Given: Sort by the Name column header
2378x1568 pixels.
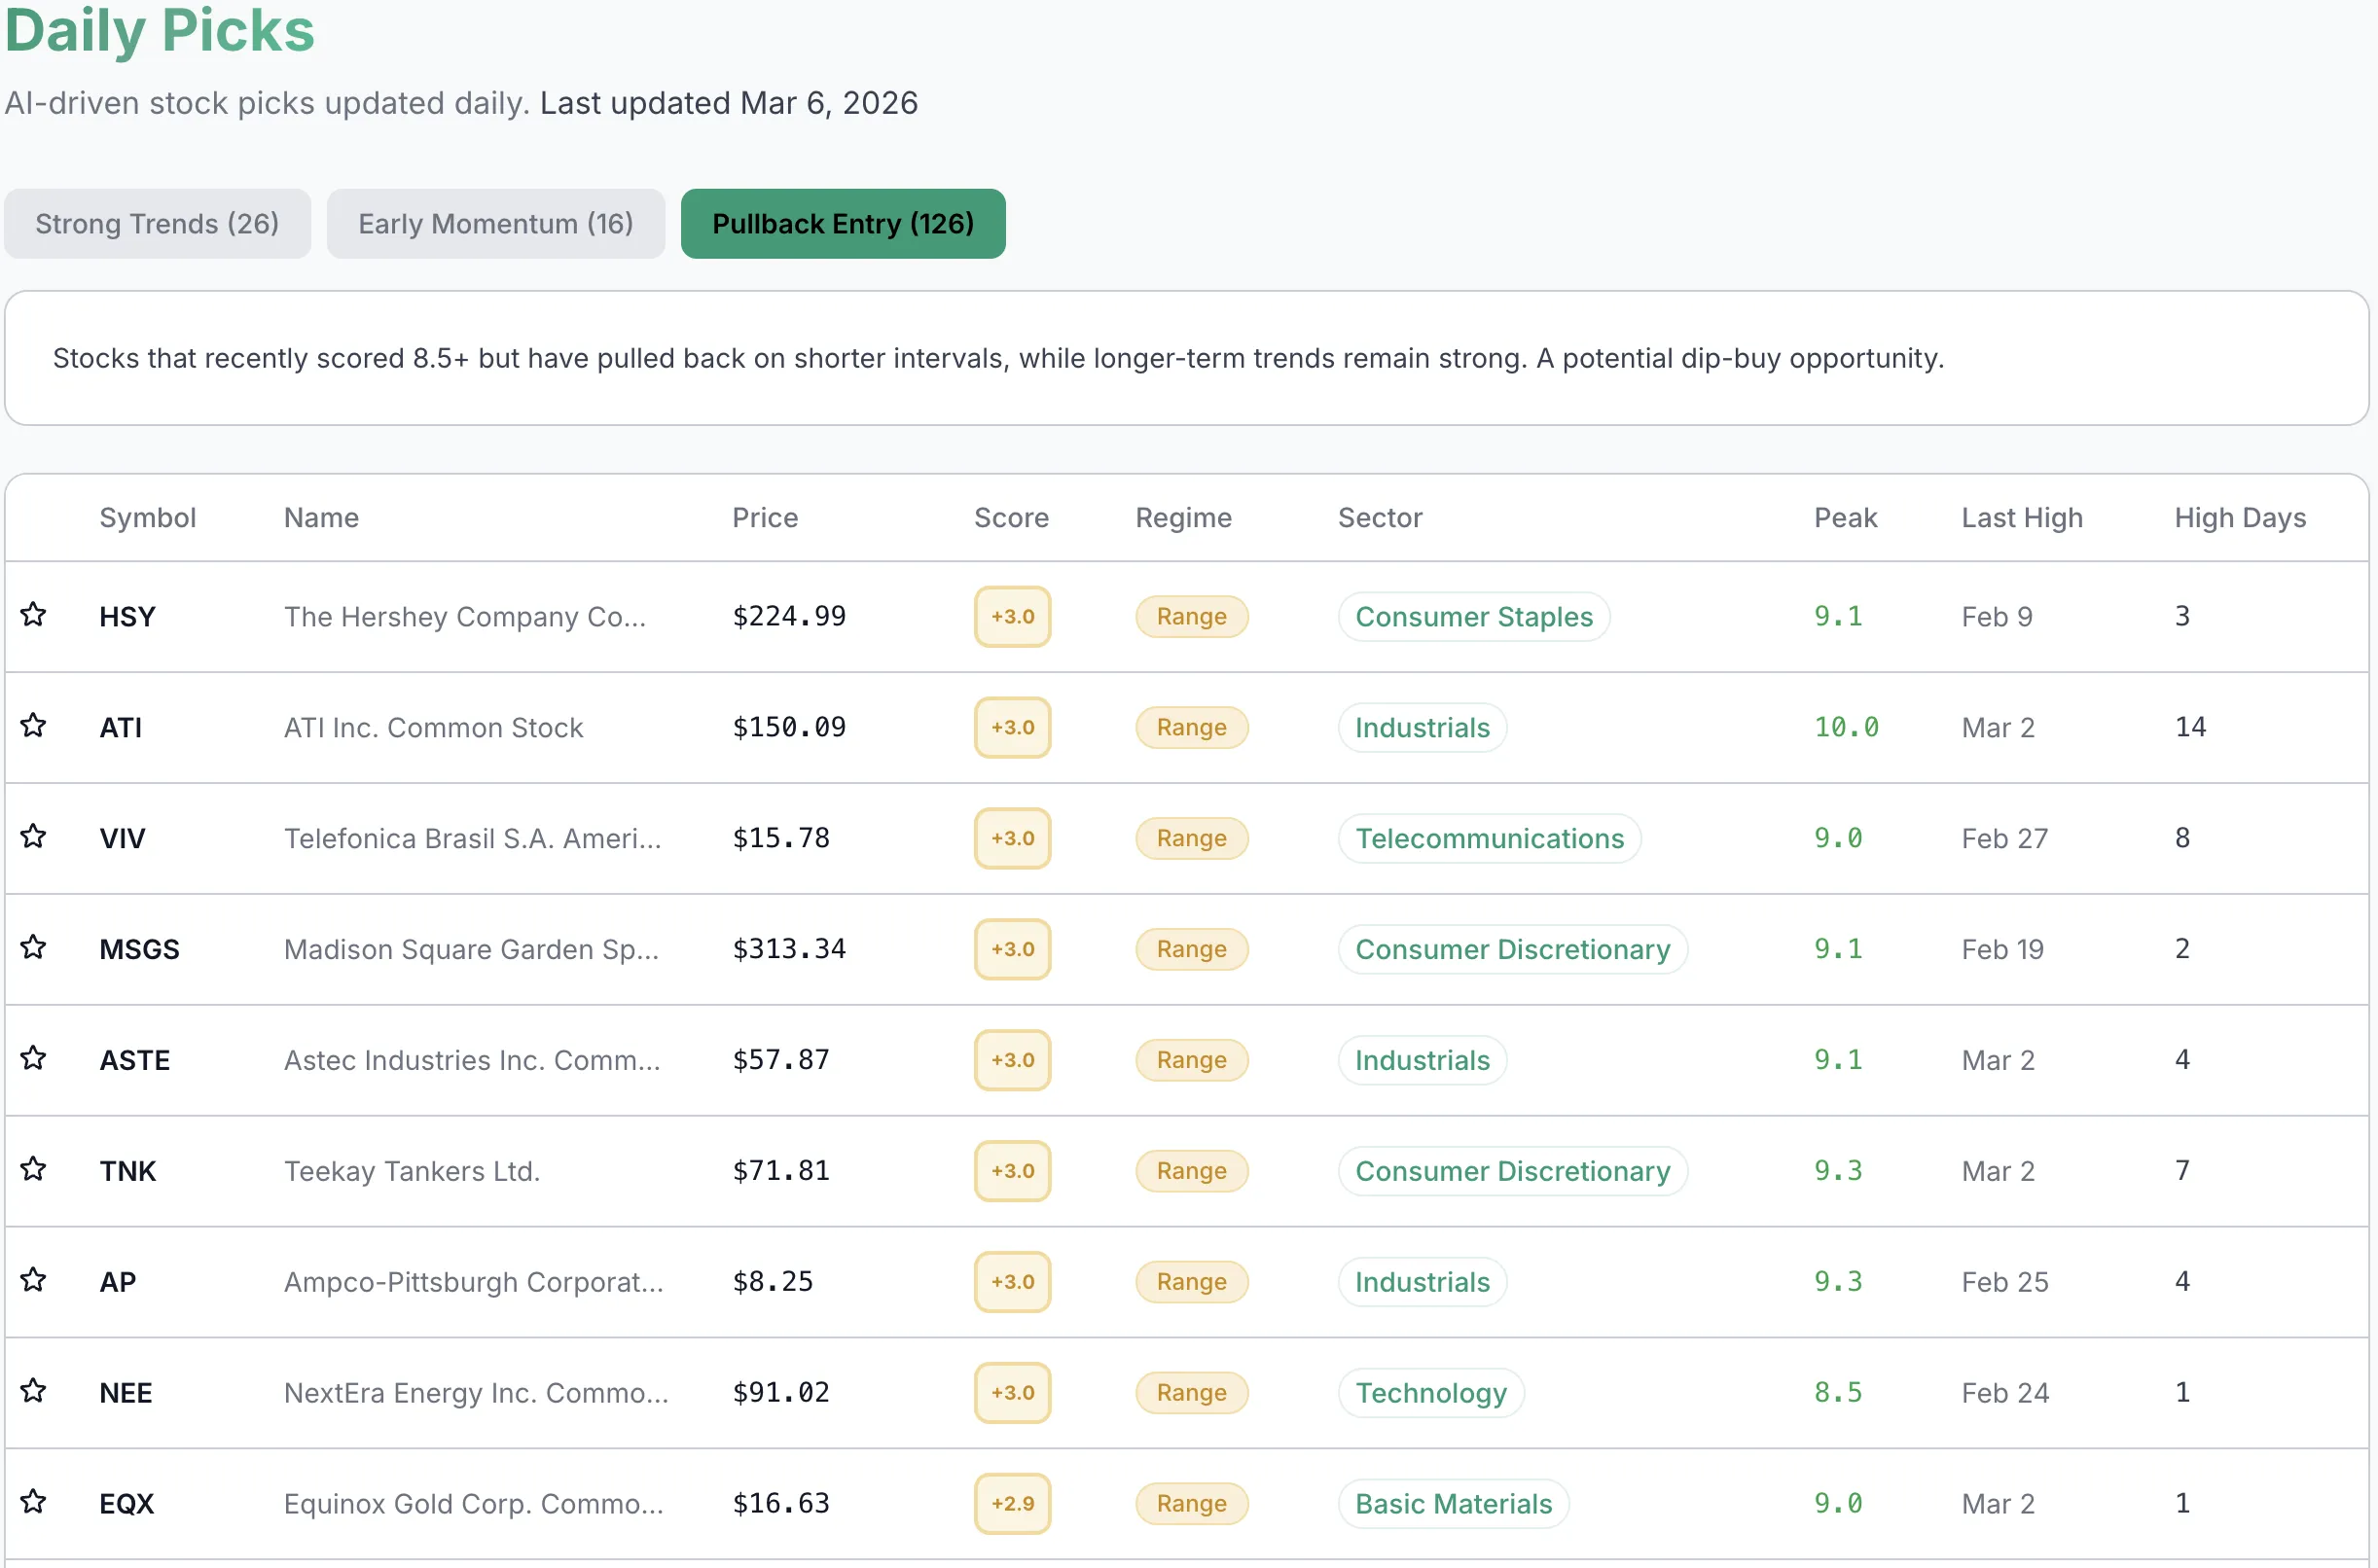Looking at the screenshot, I should pyautogui.click(x=321, y=518).
